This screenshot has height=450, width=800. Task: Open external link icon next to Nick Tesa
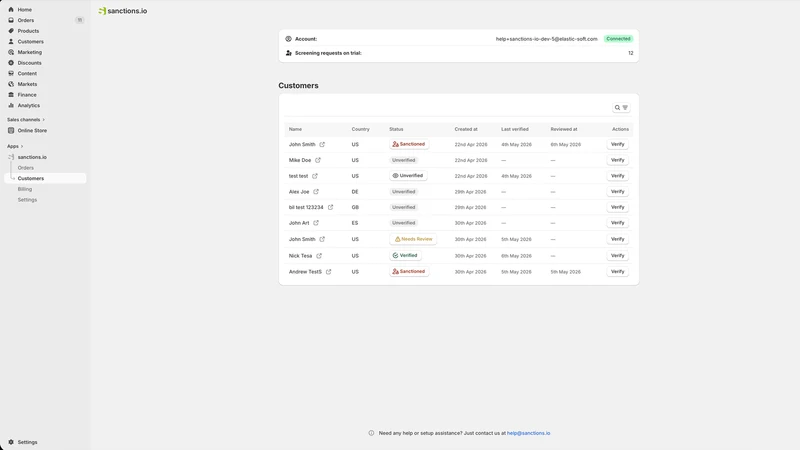click(x=319, y=256)
